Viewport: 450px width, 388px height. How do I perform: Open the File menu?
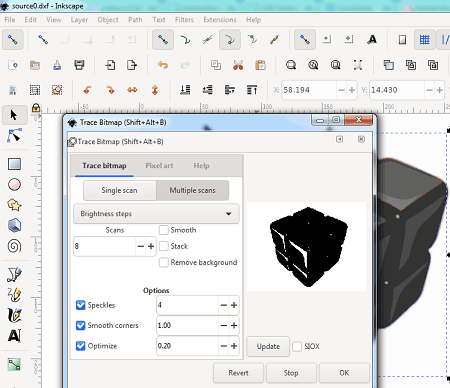[10, 20]
